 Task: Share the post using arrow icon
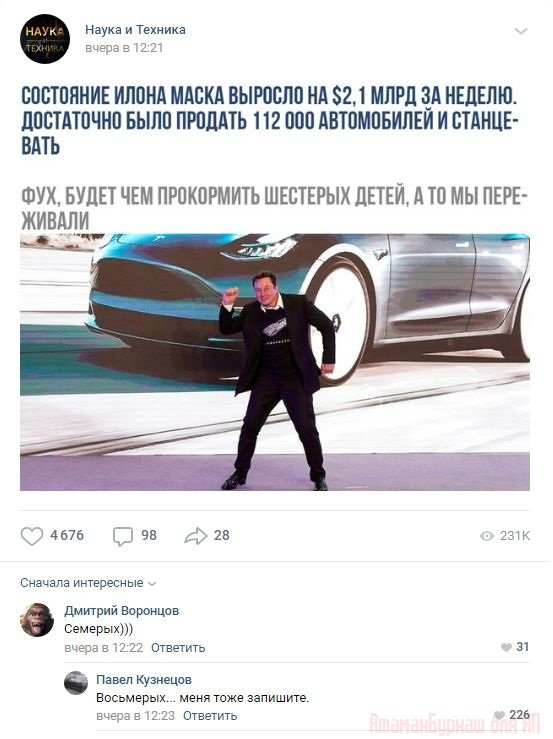[x=195, y=536]
